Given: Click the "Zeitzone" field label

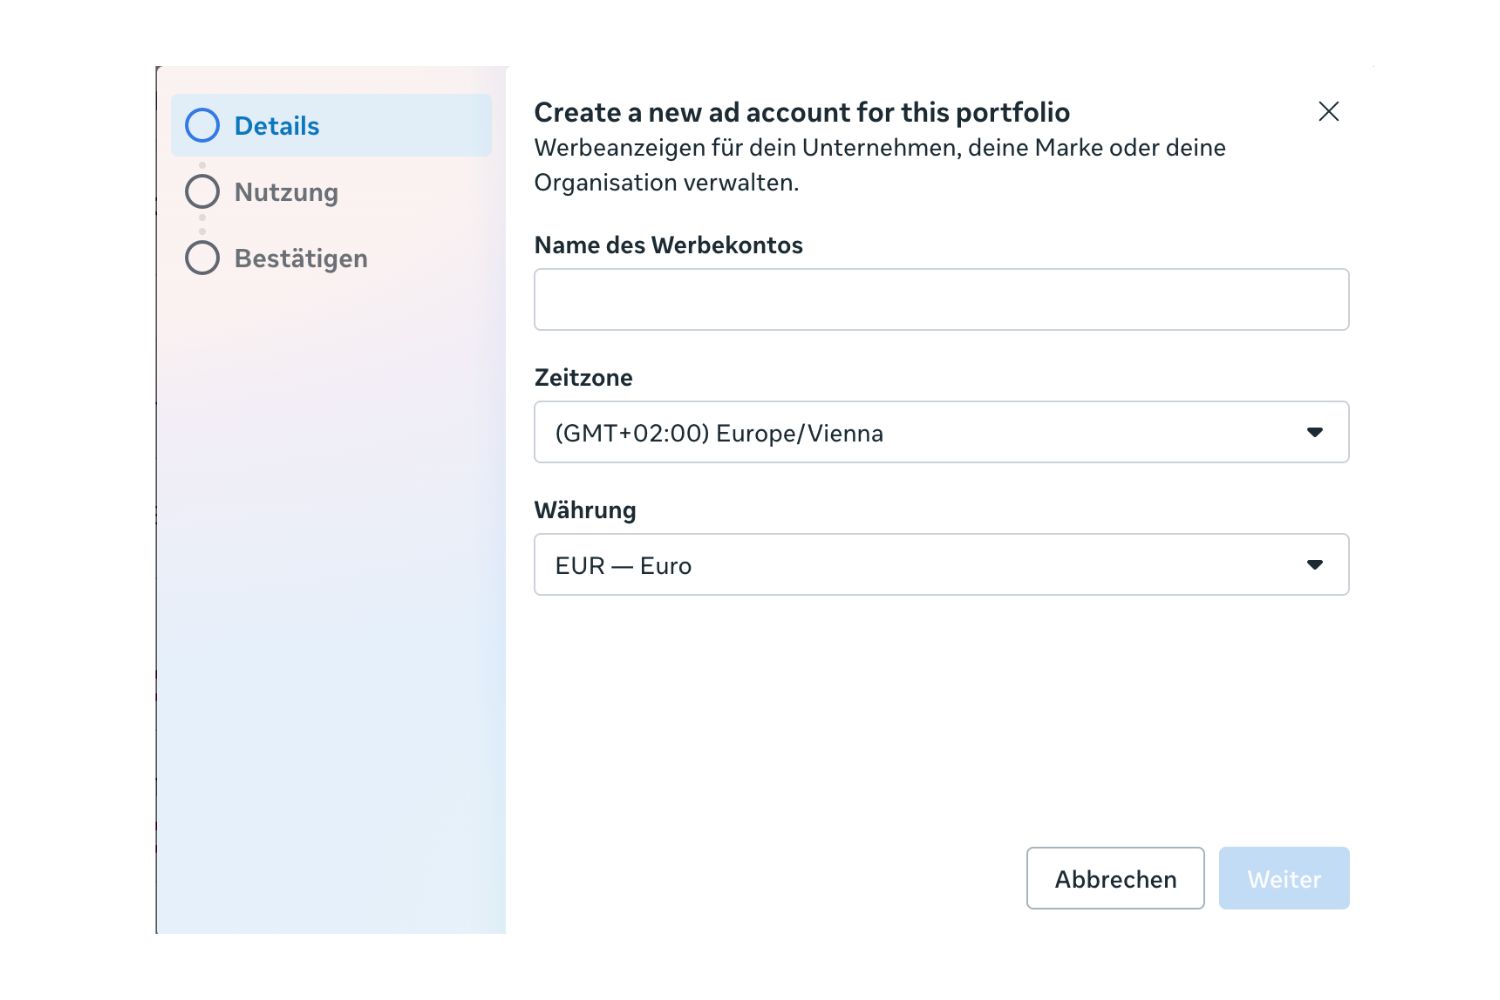Looking at the screenshot, I should (x=583, y=378).
